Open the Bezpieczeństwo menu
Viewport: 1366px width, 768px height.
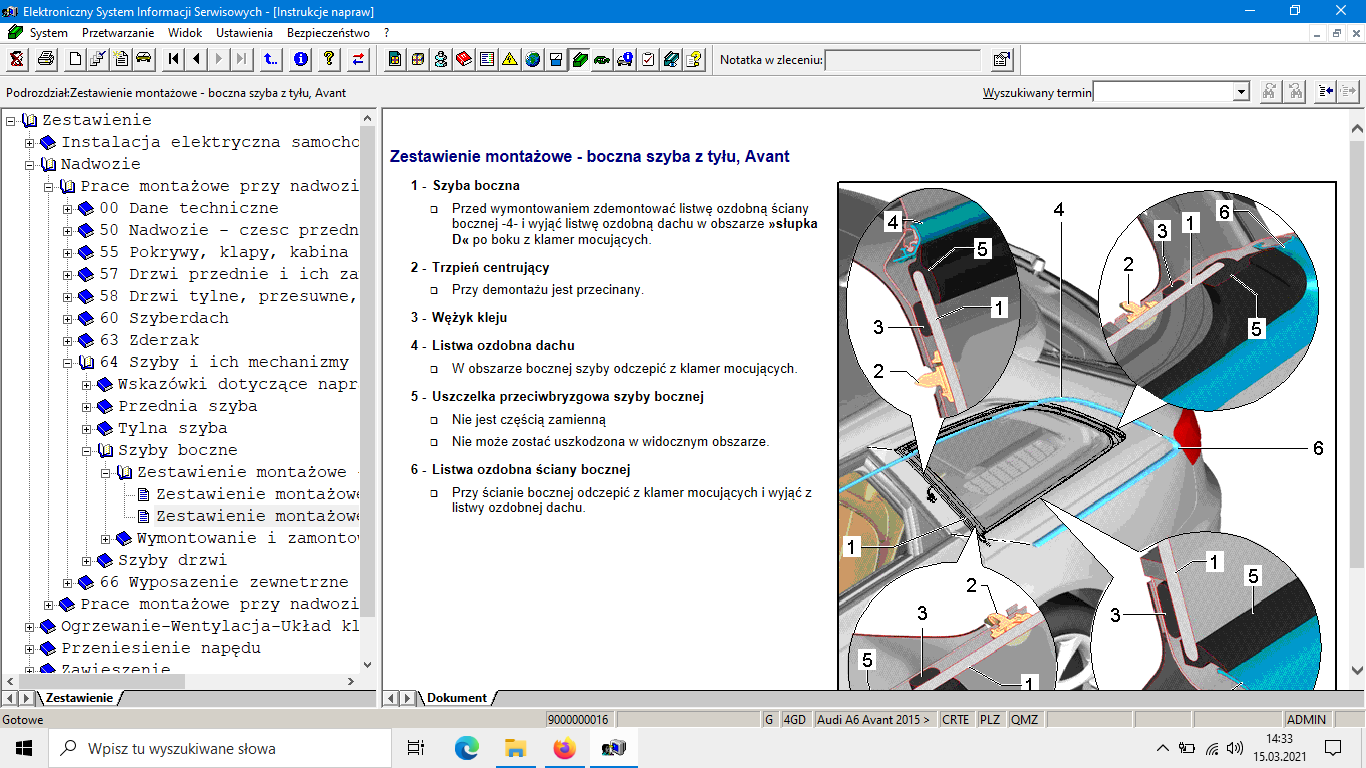tap(328, 32)
